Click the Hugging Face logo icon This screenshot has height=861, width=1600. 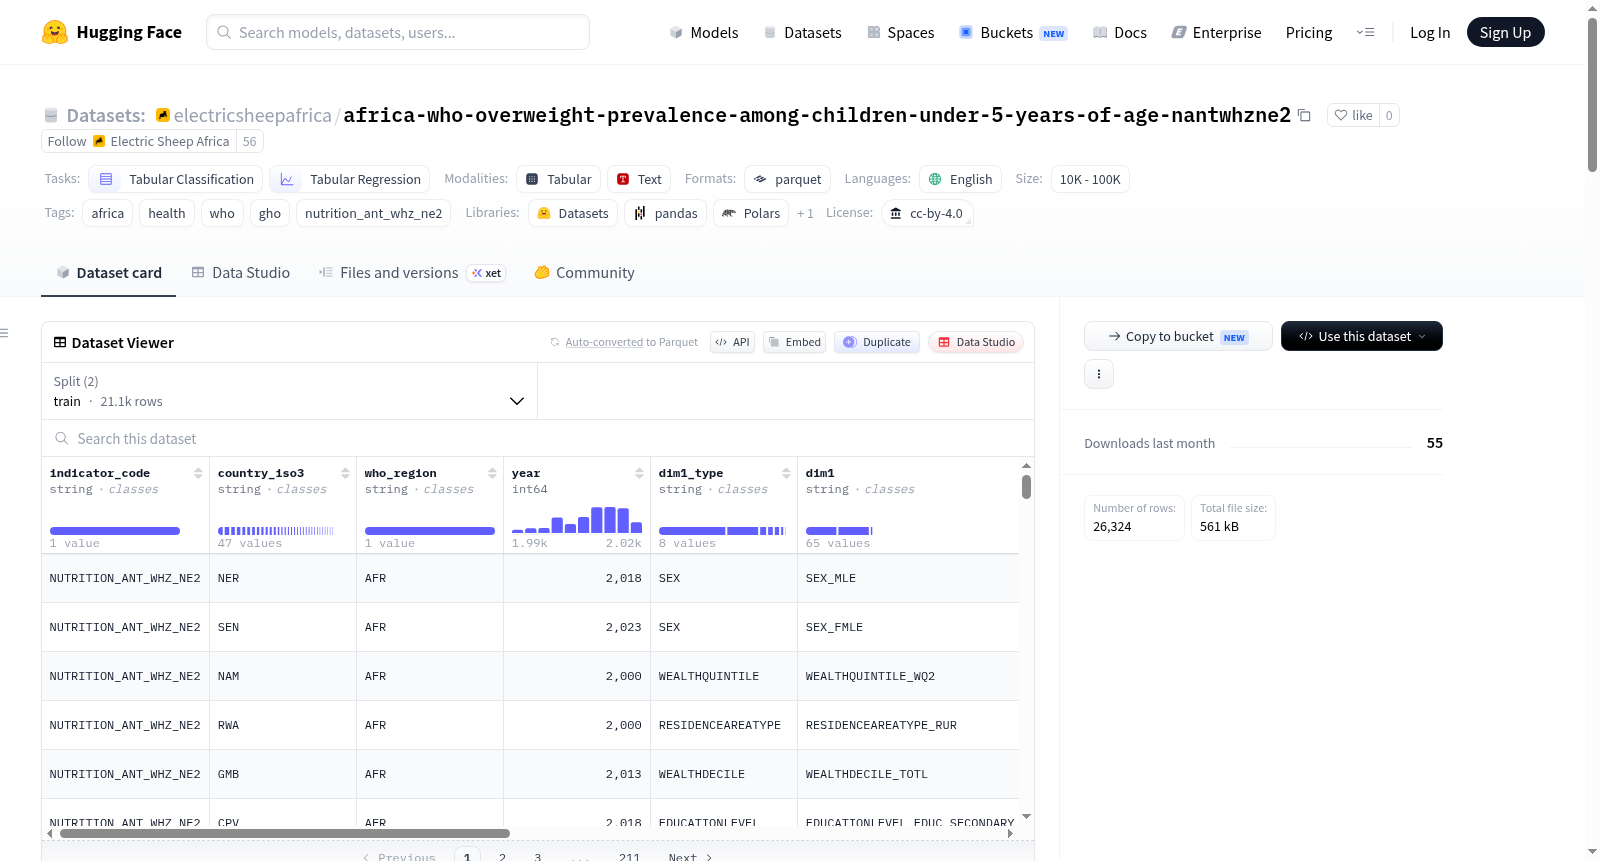pos(55,32)
